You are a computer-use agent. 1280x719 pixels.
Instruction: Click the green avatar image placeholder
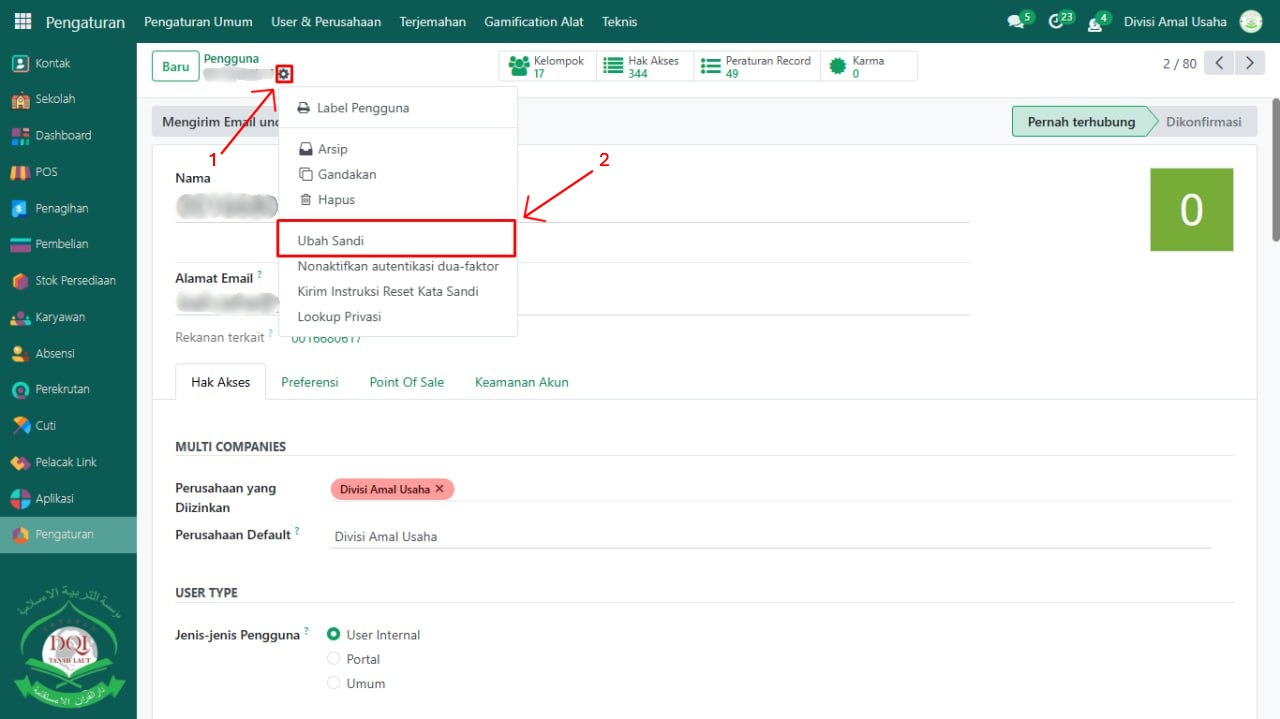tap(1191, 210)
